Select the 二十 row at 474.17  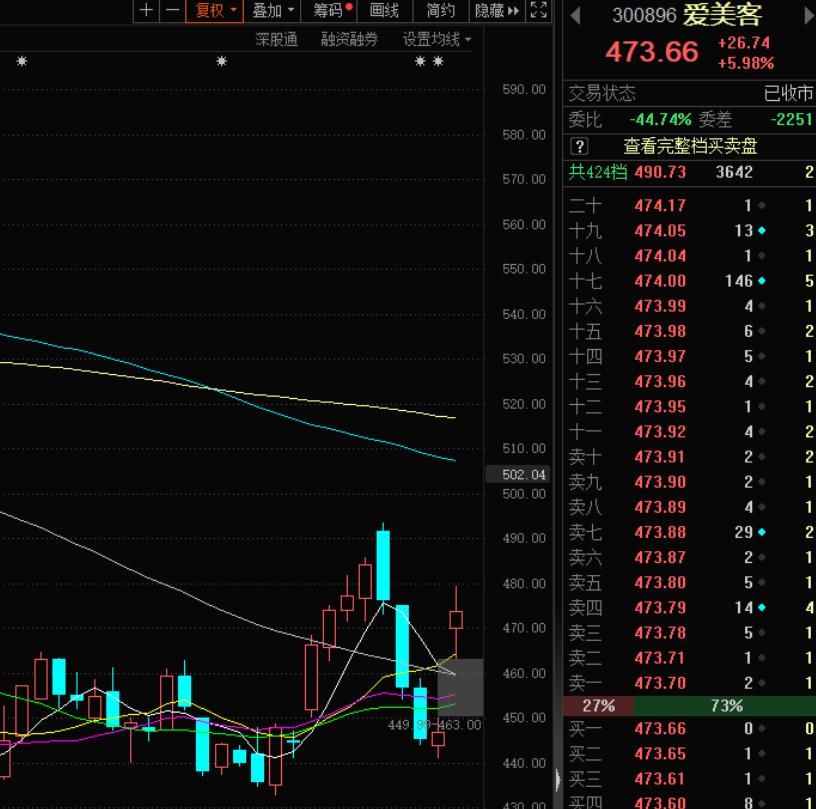(x=690, y=206)
